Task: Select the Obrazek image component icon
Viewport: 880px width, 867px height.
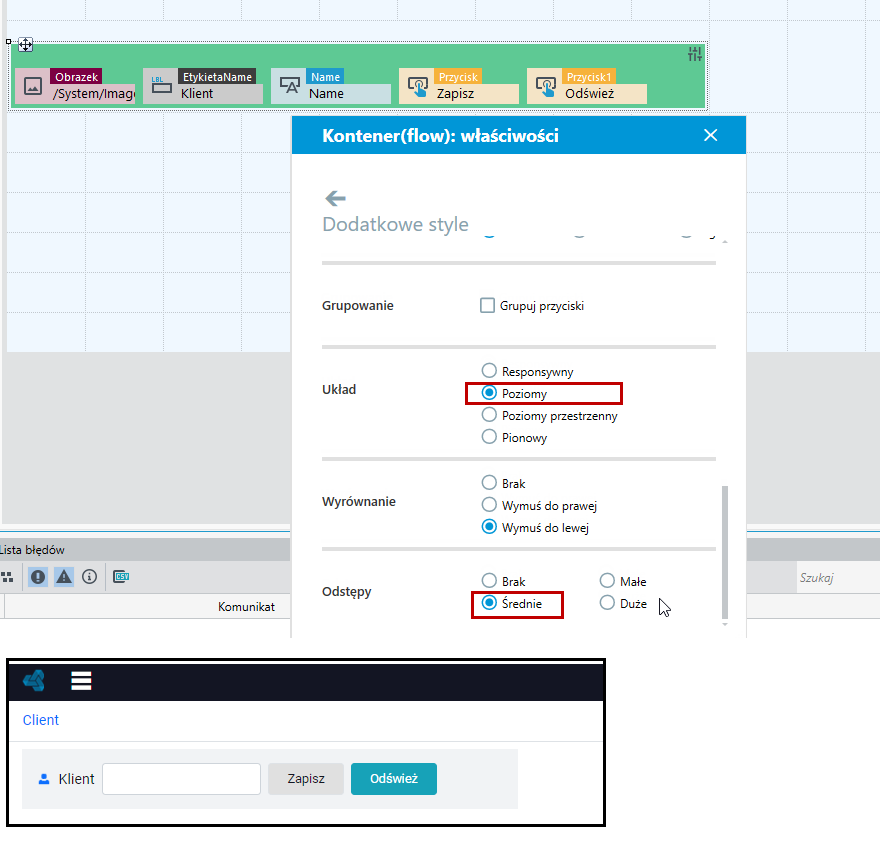Action: click(33, 86)
